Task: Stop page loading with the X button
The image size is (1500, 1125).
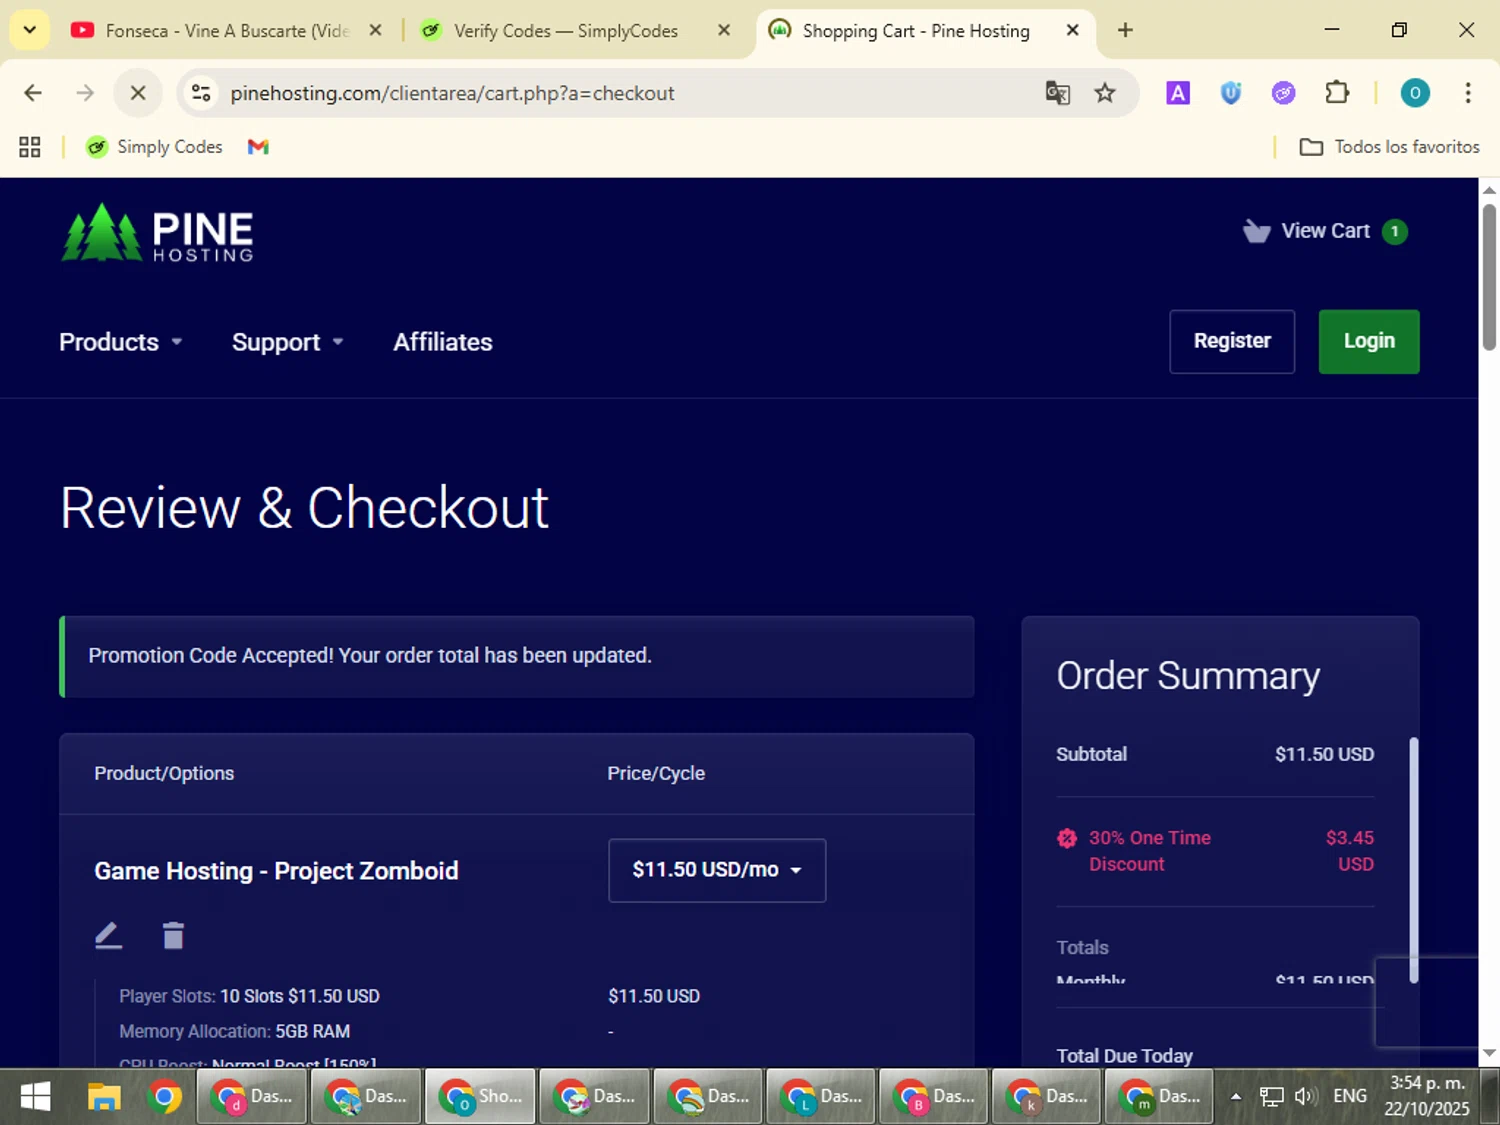Action: point(138,93)
